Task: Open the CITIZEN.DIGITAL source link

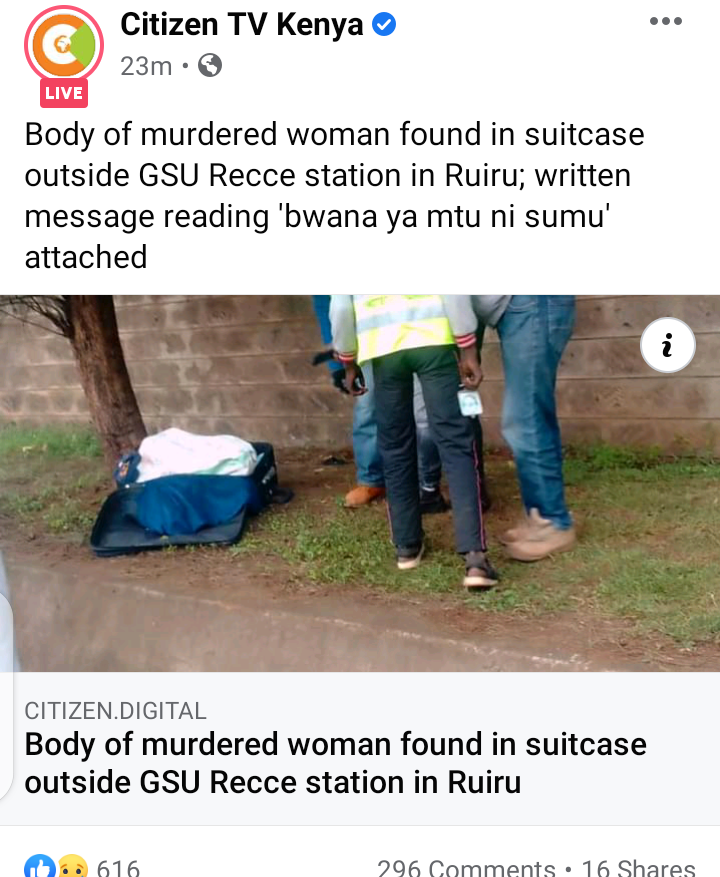Action: click(x=115, y=711)
